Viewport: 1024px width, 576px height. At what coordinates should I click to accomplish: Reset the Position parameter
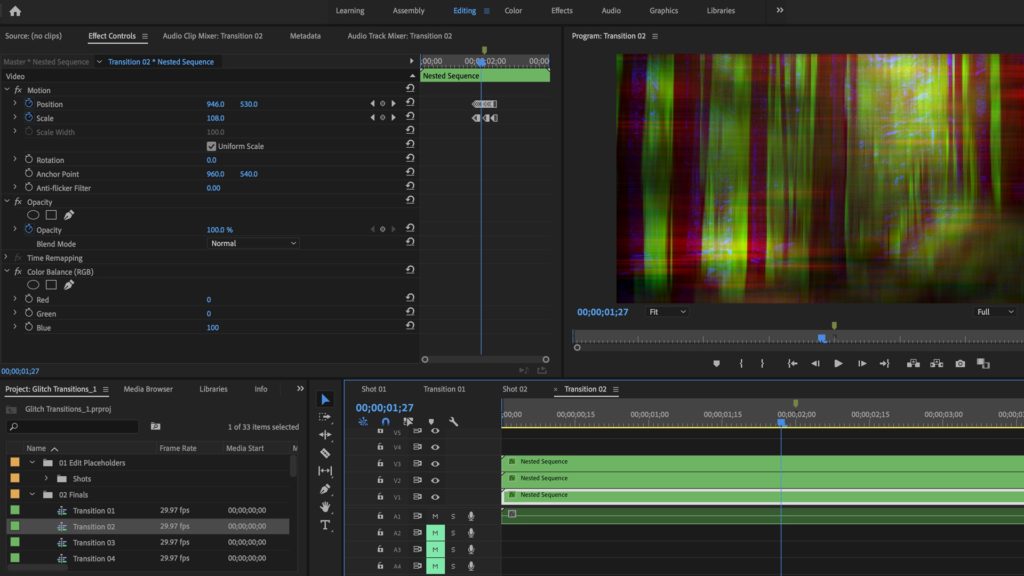[x=410, y=104]
